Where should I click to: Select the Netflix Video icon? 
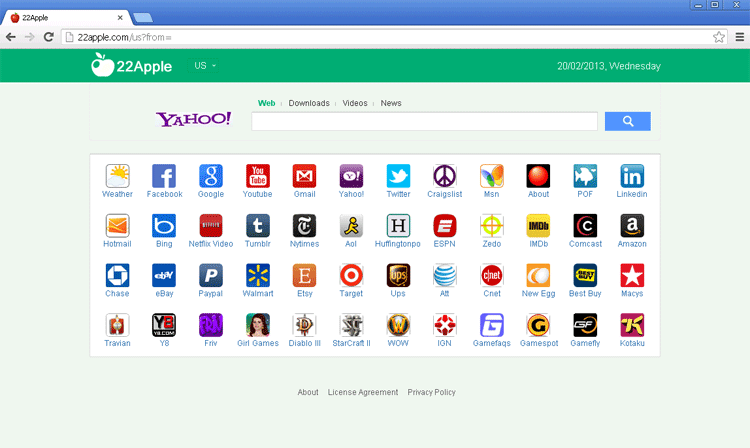(211, 226)
